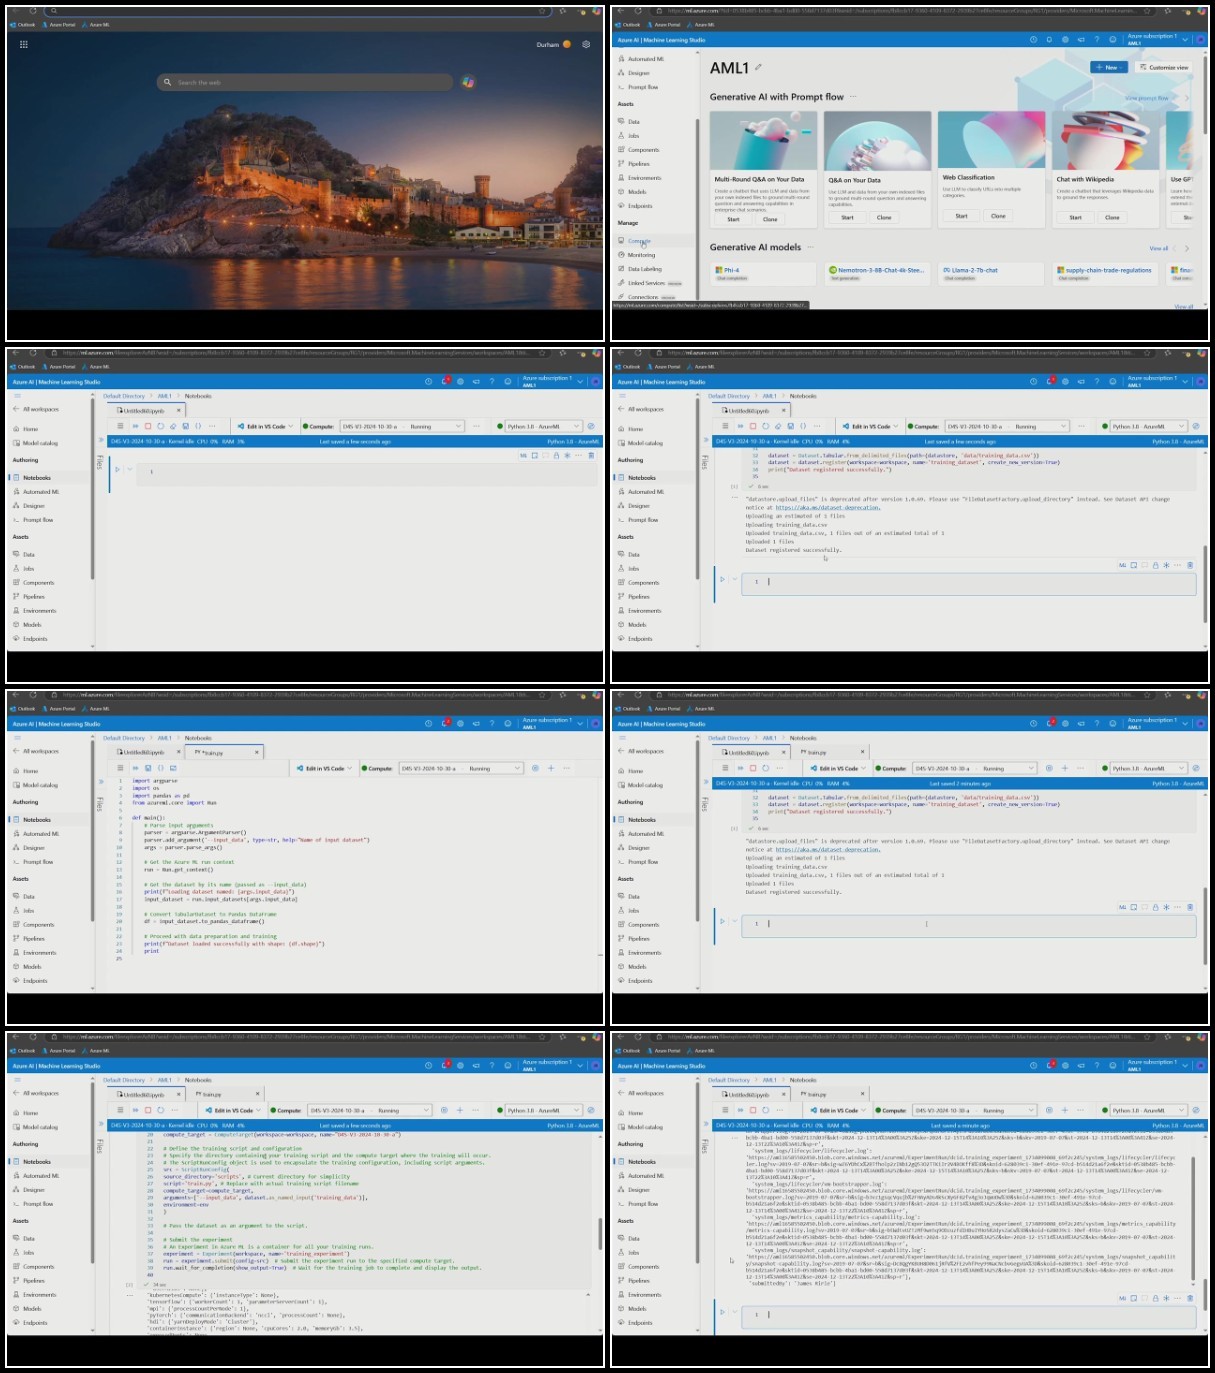Click the Customize view button

(x=1164, y=67)
